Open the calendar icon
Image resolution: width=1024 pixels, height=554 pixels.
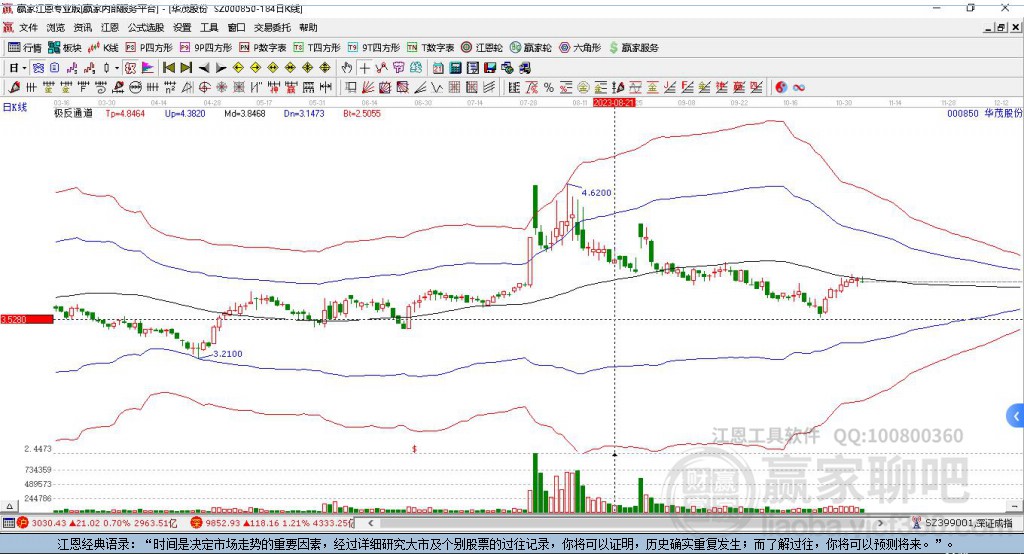coord(438,68)
